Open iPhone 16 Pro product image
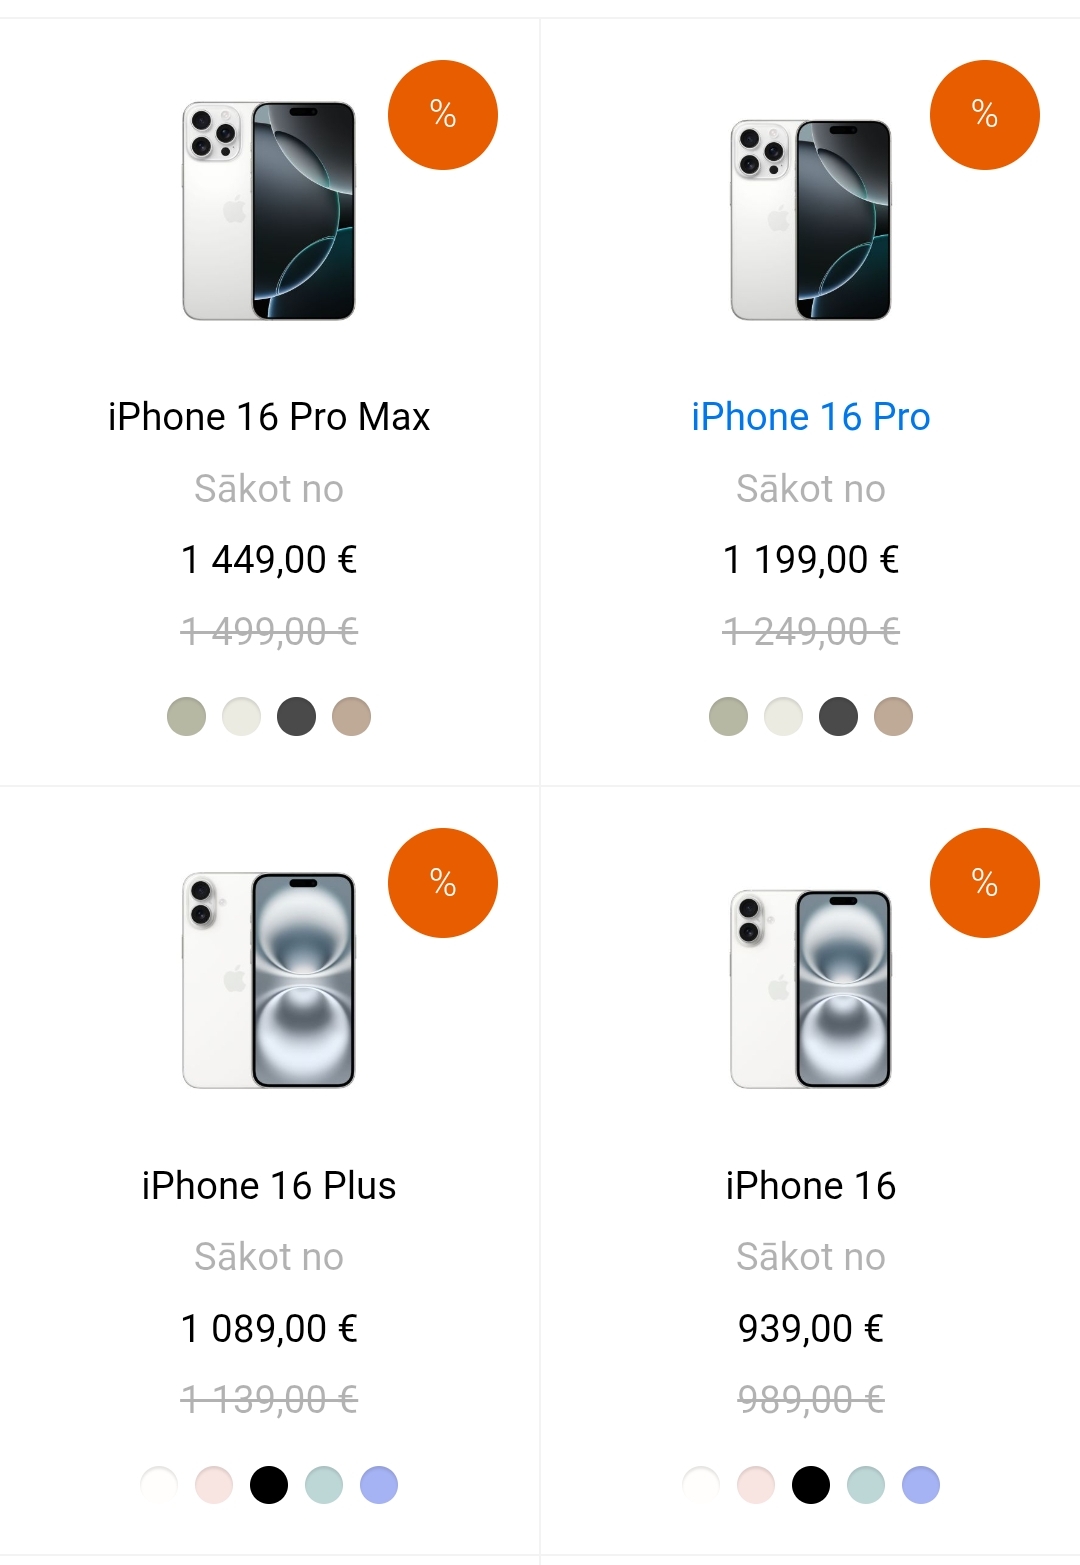1080x1565 pixels. [x=811, y=220]
